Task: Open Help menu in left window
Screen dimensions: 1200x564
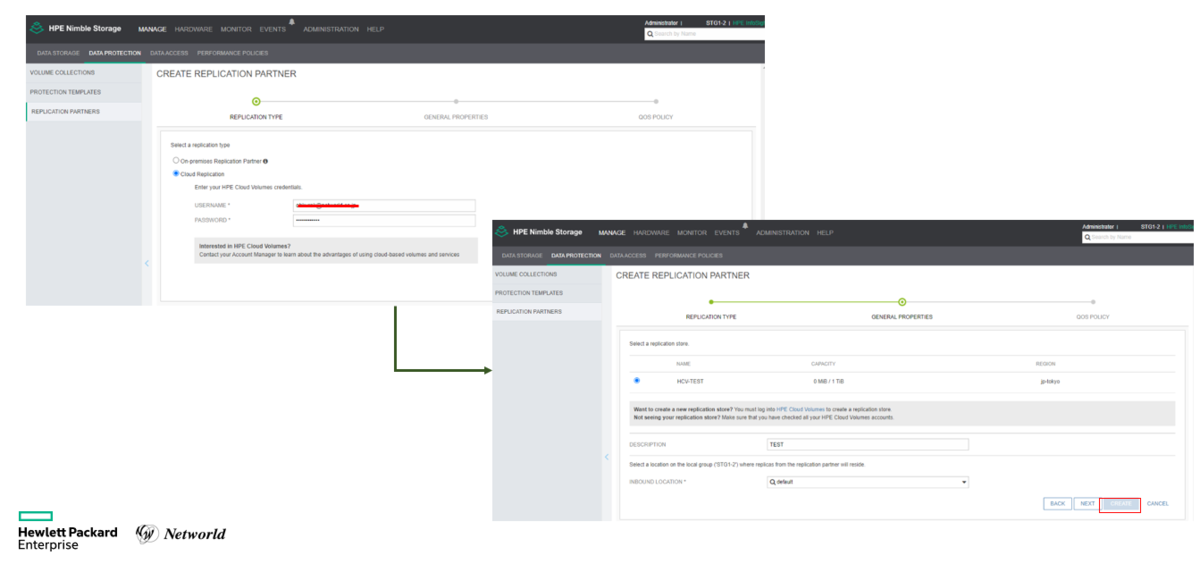Action: click(x=375, y=29)
